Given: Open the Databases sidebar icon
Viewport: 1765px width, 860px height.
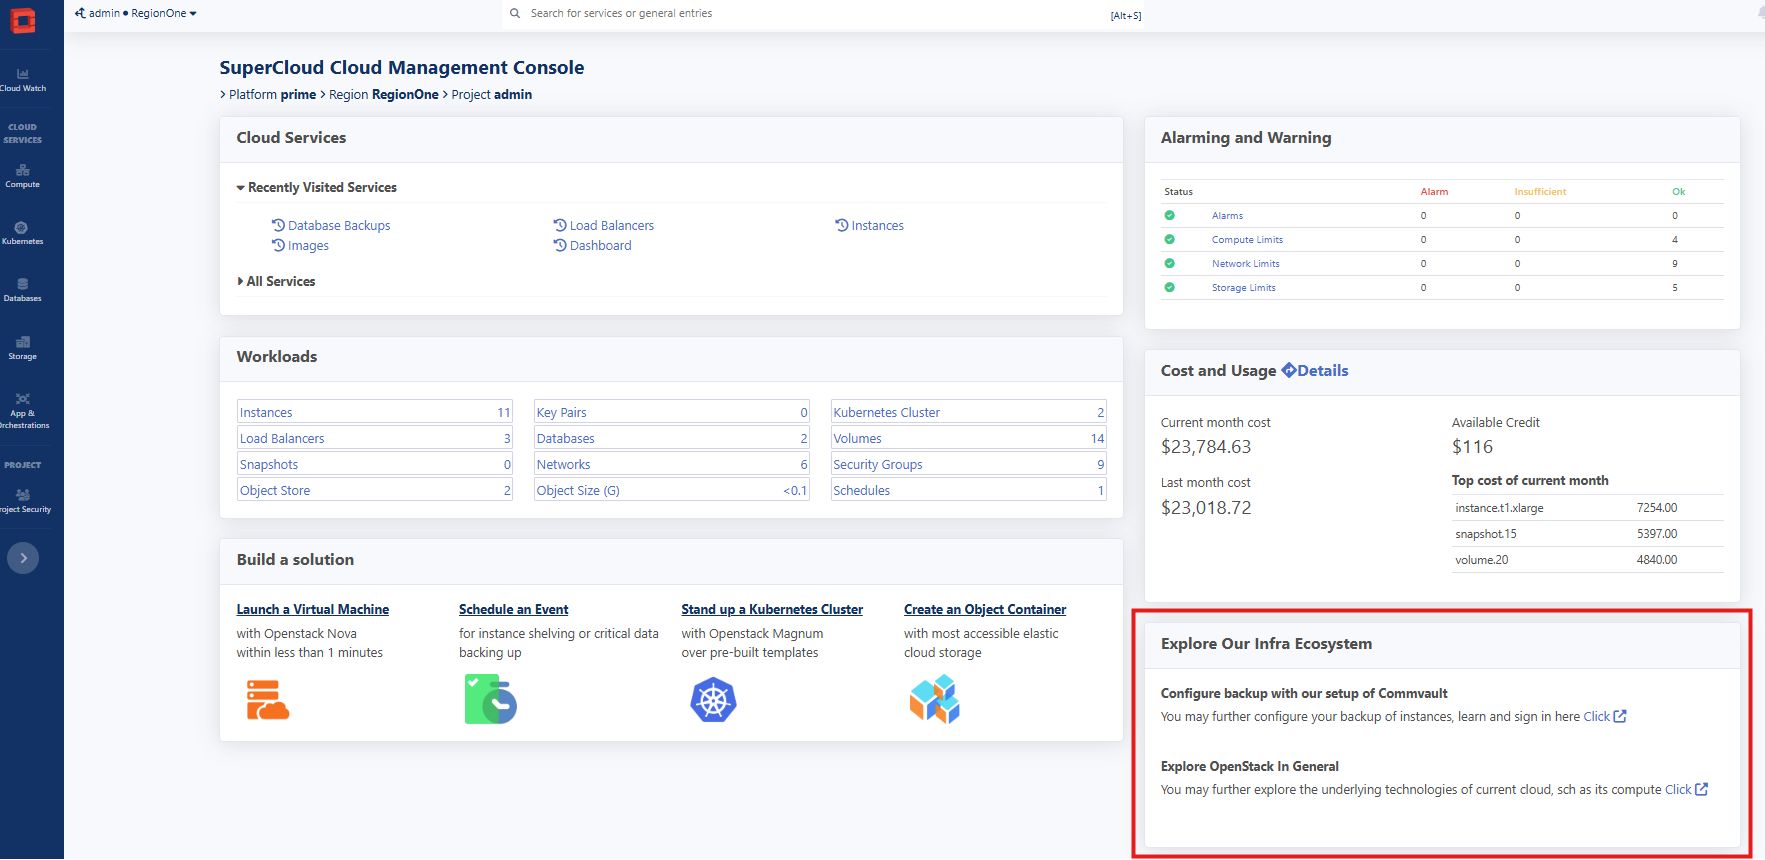Looking at the screenshot, I should [x=23, y=290].
